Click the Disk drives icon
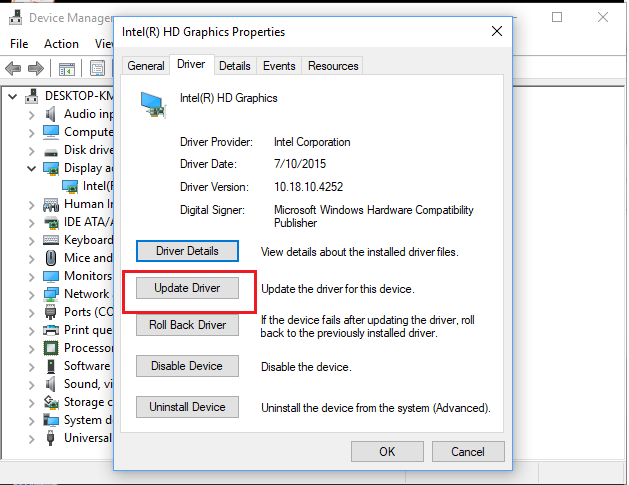The width and height of the screenshot is (629, 485). tap(51, 150)
